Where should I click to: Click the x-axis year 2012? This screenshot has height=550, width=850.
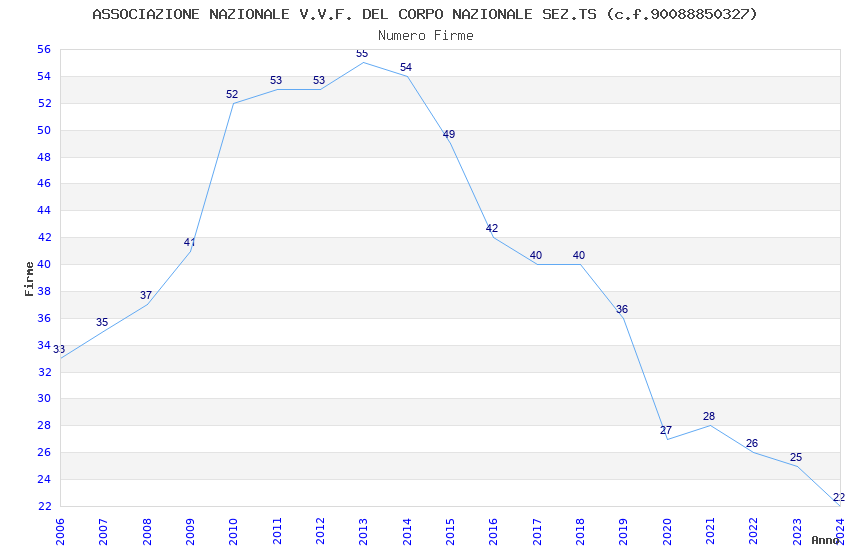320,532
